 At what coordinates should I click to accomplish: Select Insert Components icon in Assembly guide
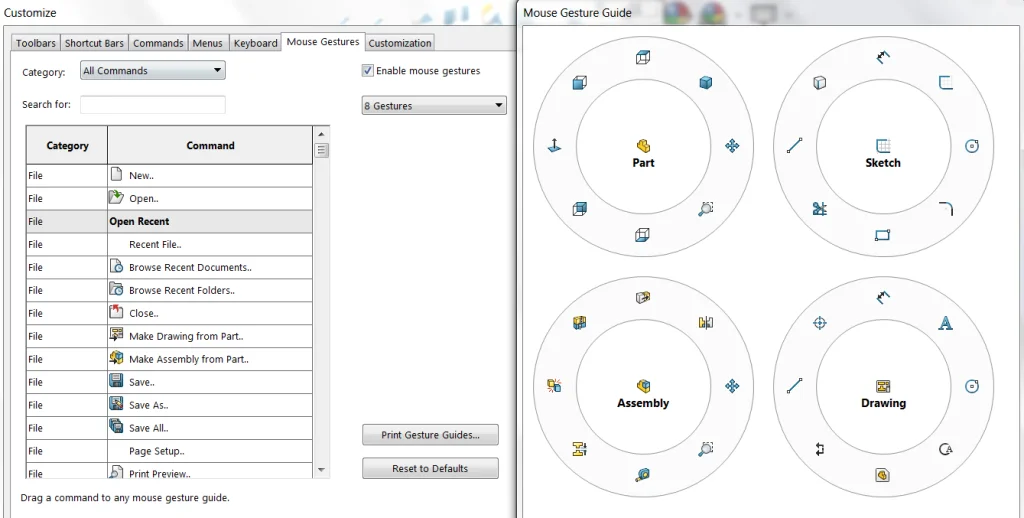click(x=643, y=298)
